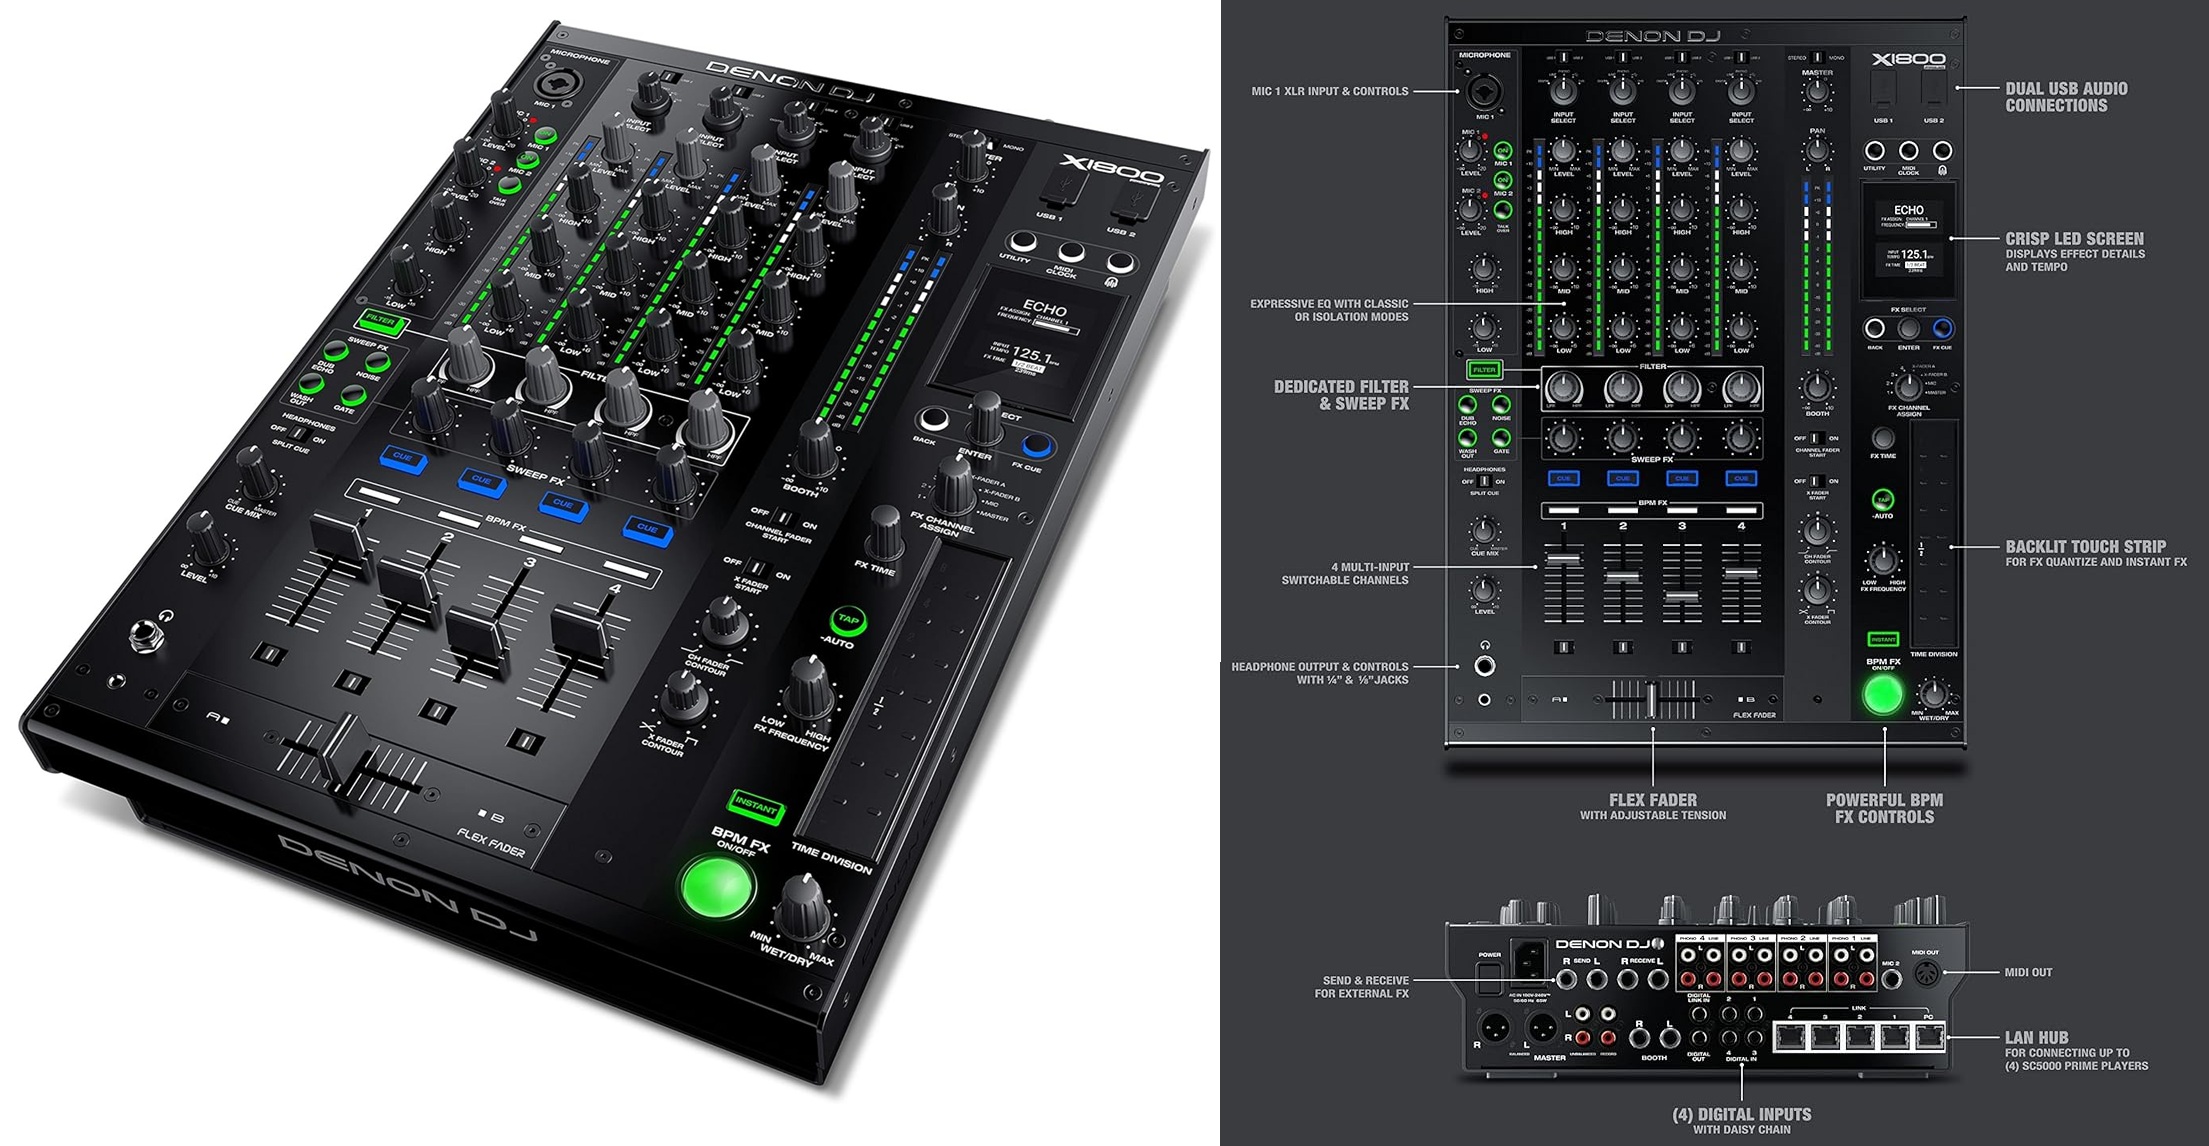Click X FADER CONTOUR knob in top-view diagram
Screen dimensions: 2209x1146
1817,590
